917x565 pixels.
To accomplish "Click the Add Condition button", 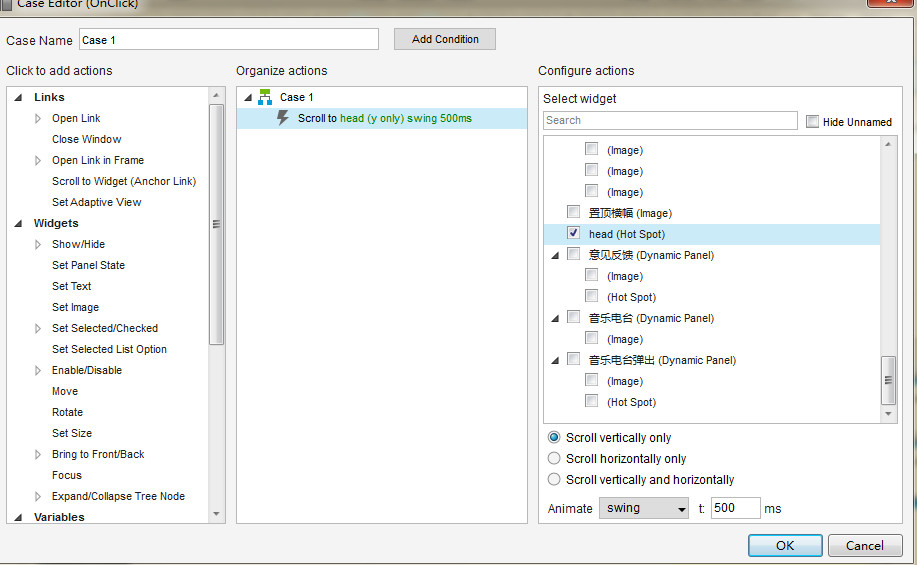I will point(445,39).
